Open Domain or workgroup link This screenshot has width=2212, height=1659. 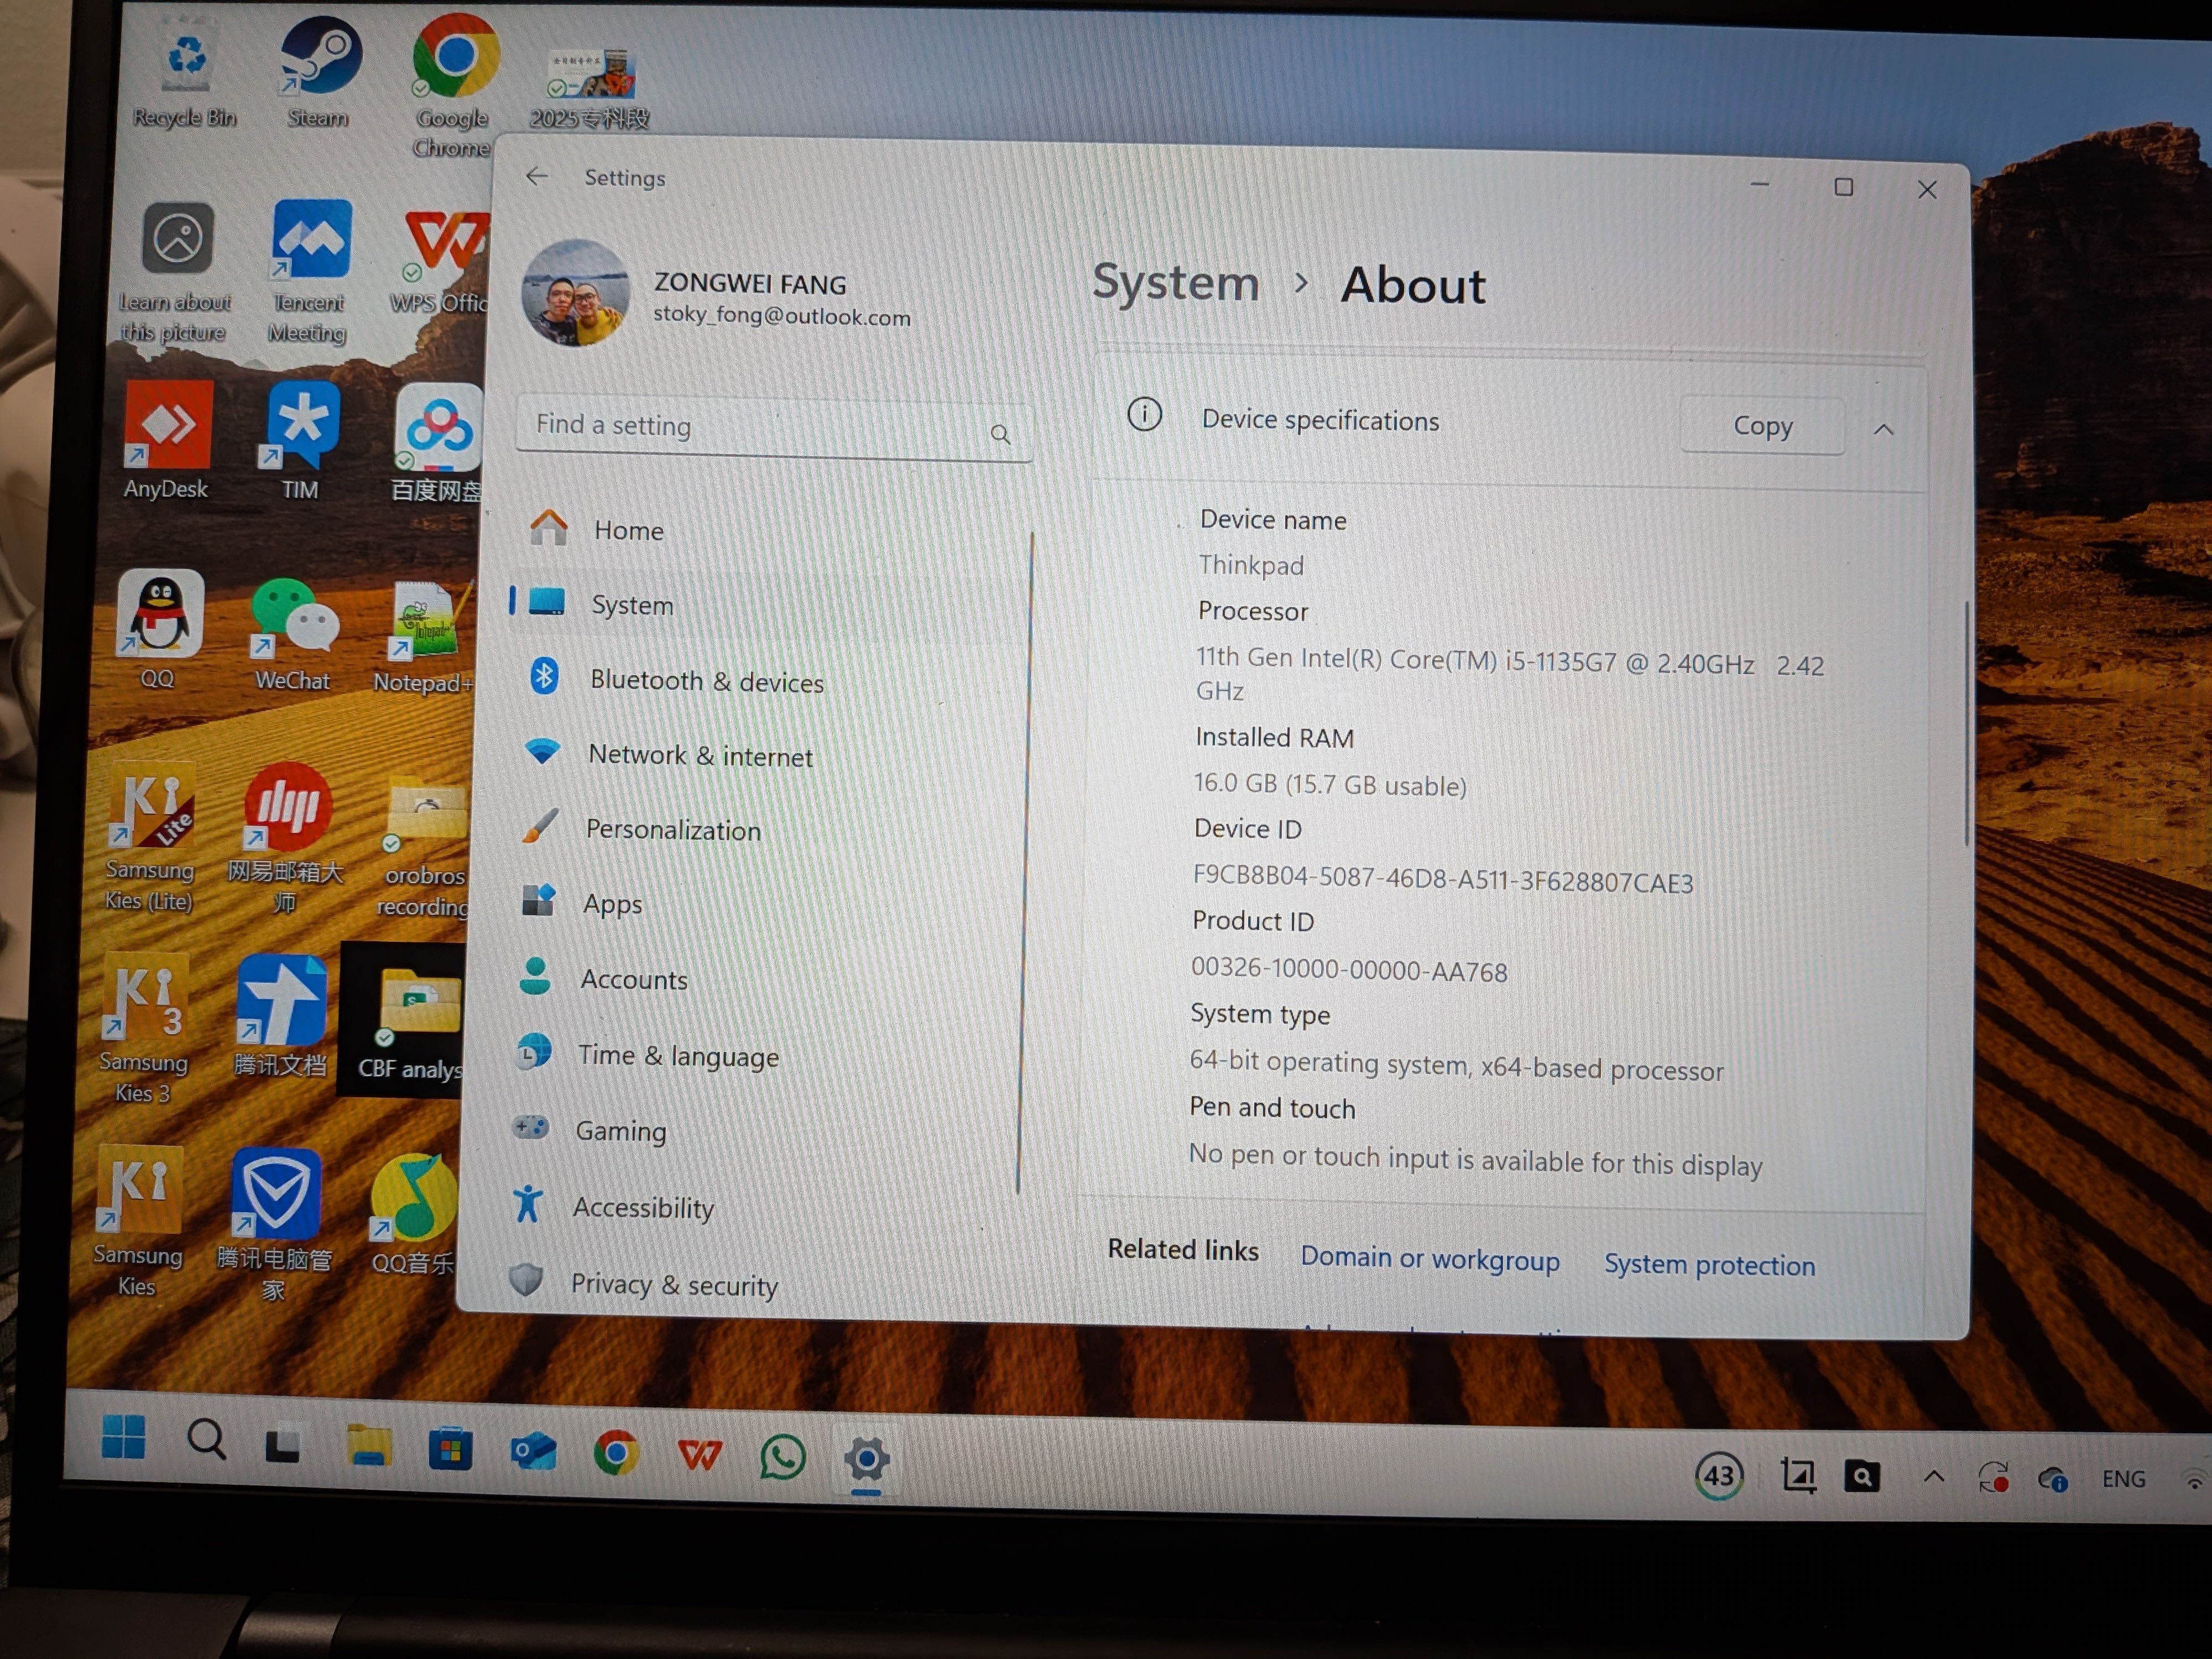[x=1430, y=1258]
